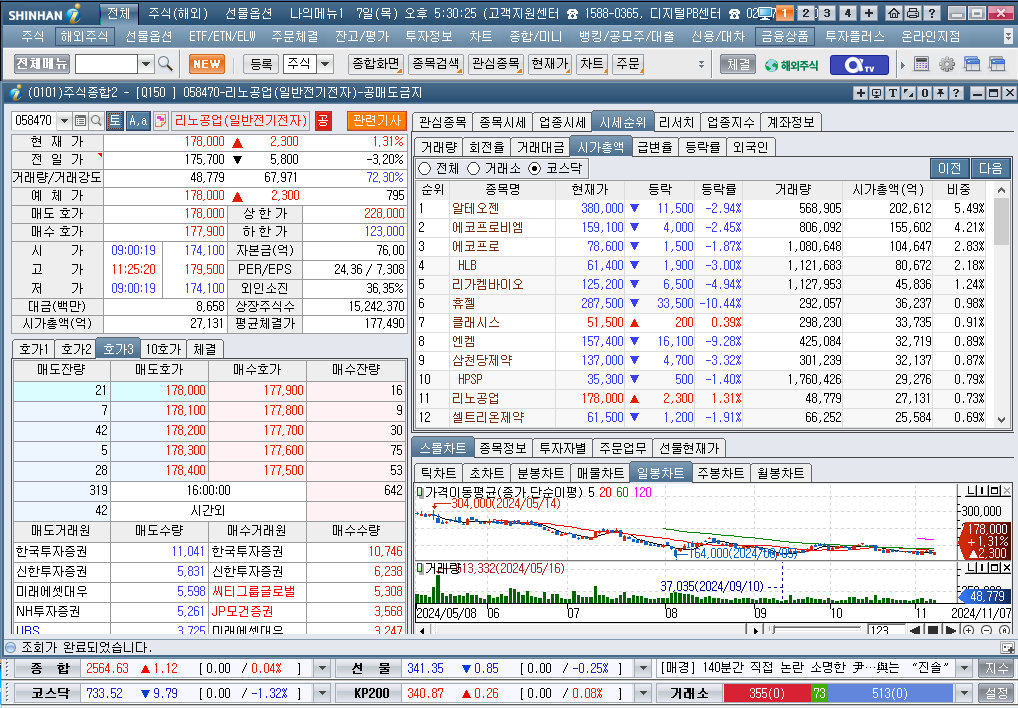Click the chart zoom-out minus icon

pyautogui.click(x=987, y=630)
